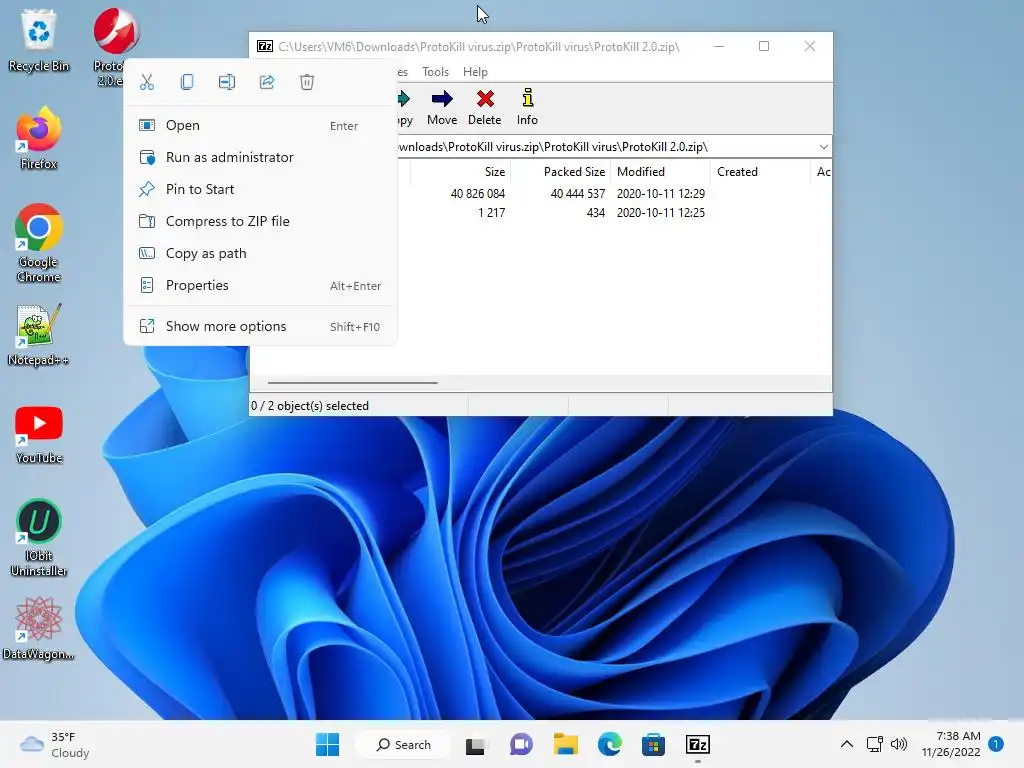Image resolution: width=1024 pixels, height=768 pixels.
Task: Open the Tools menu
Action: click(435, 72)
